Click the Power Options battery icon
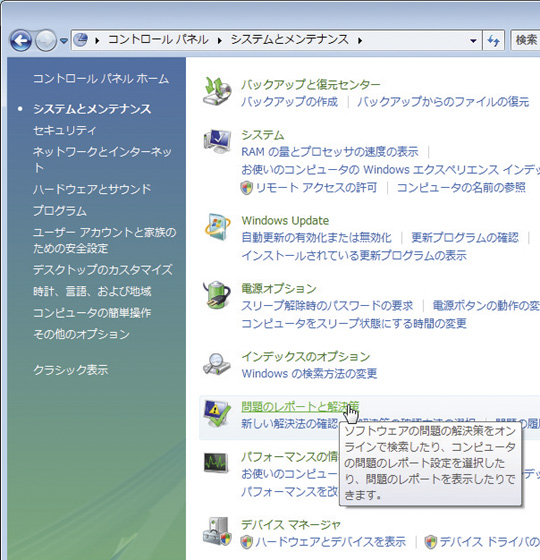 click(217, 295)
